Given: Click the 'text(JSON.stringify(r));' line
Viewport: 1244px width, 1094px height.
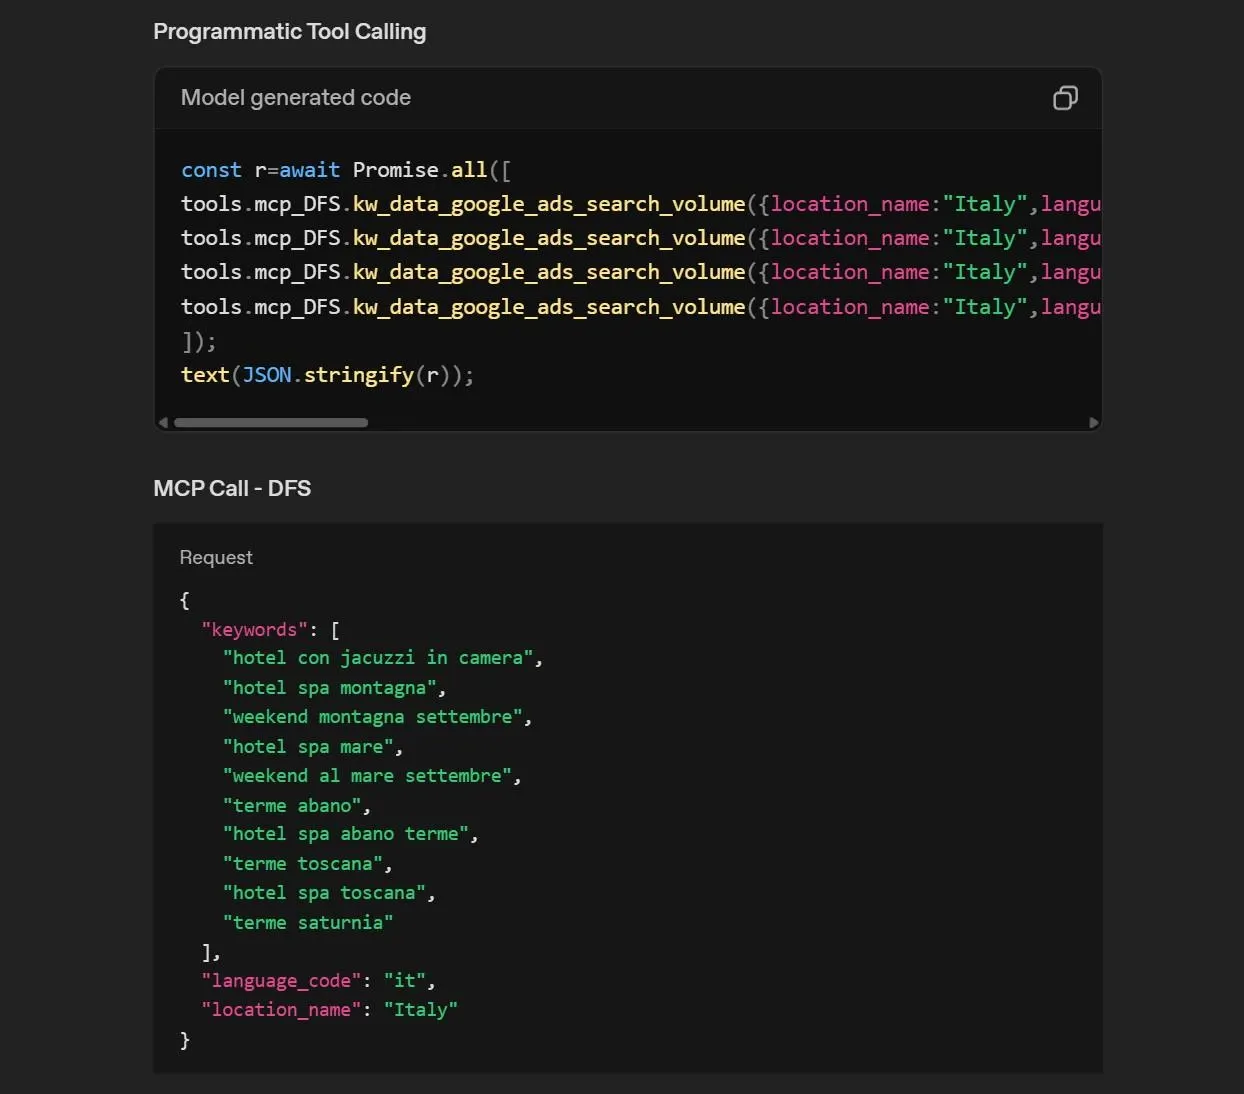Looking at the screenshot, I should [x=328, y=375].
